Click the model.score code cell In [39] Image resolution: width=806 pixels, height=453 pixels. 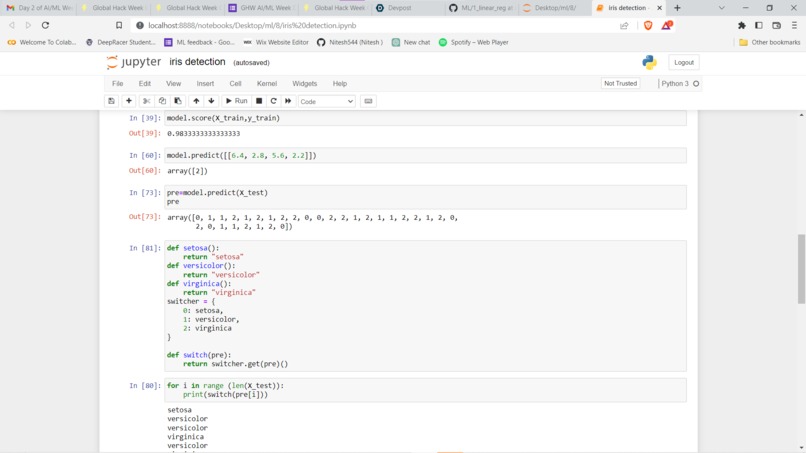pos(425,118)
